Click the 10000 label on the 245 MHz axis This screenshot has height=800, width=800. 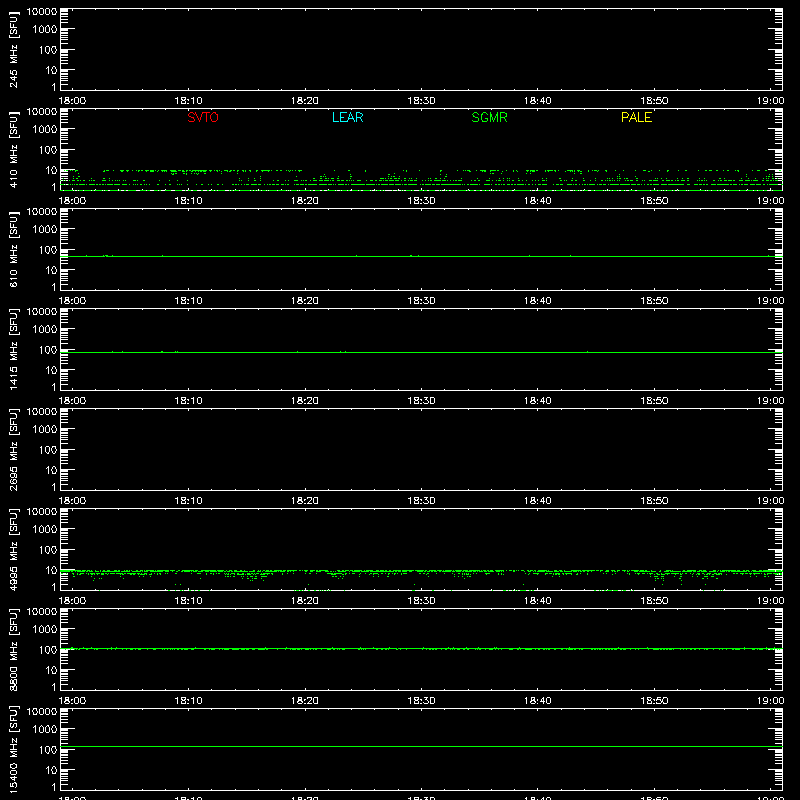click(x=42, y=12)
